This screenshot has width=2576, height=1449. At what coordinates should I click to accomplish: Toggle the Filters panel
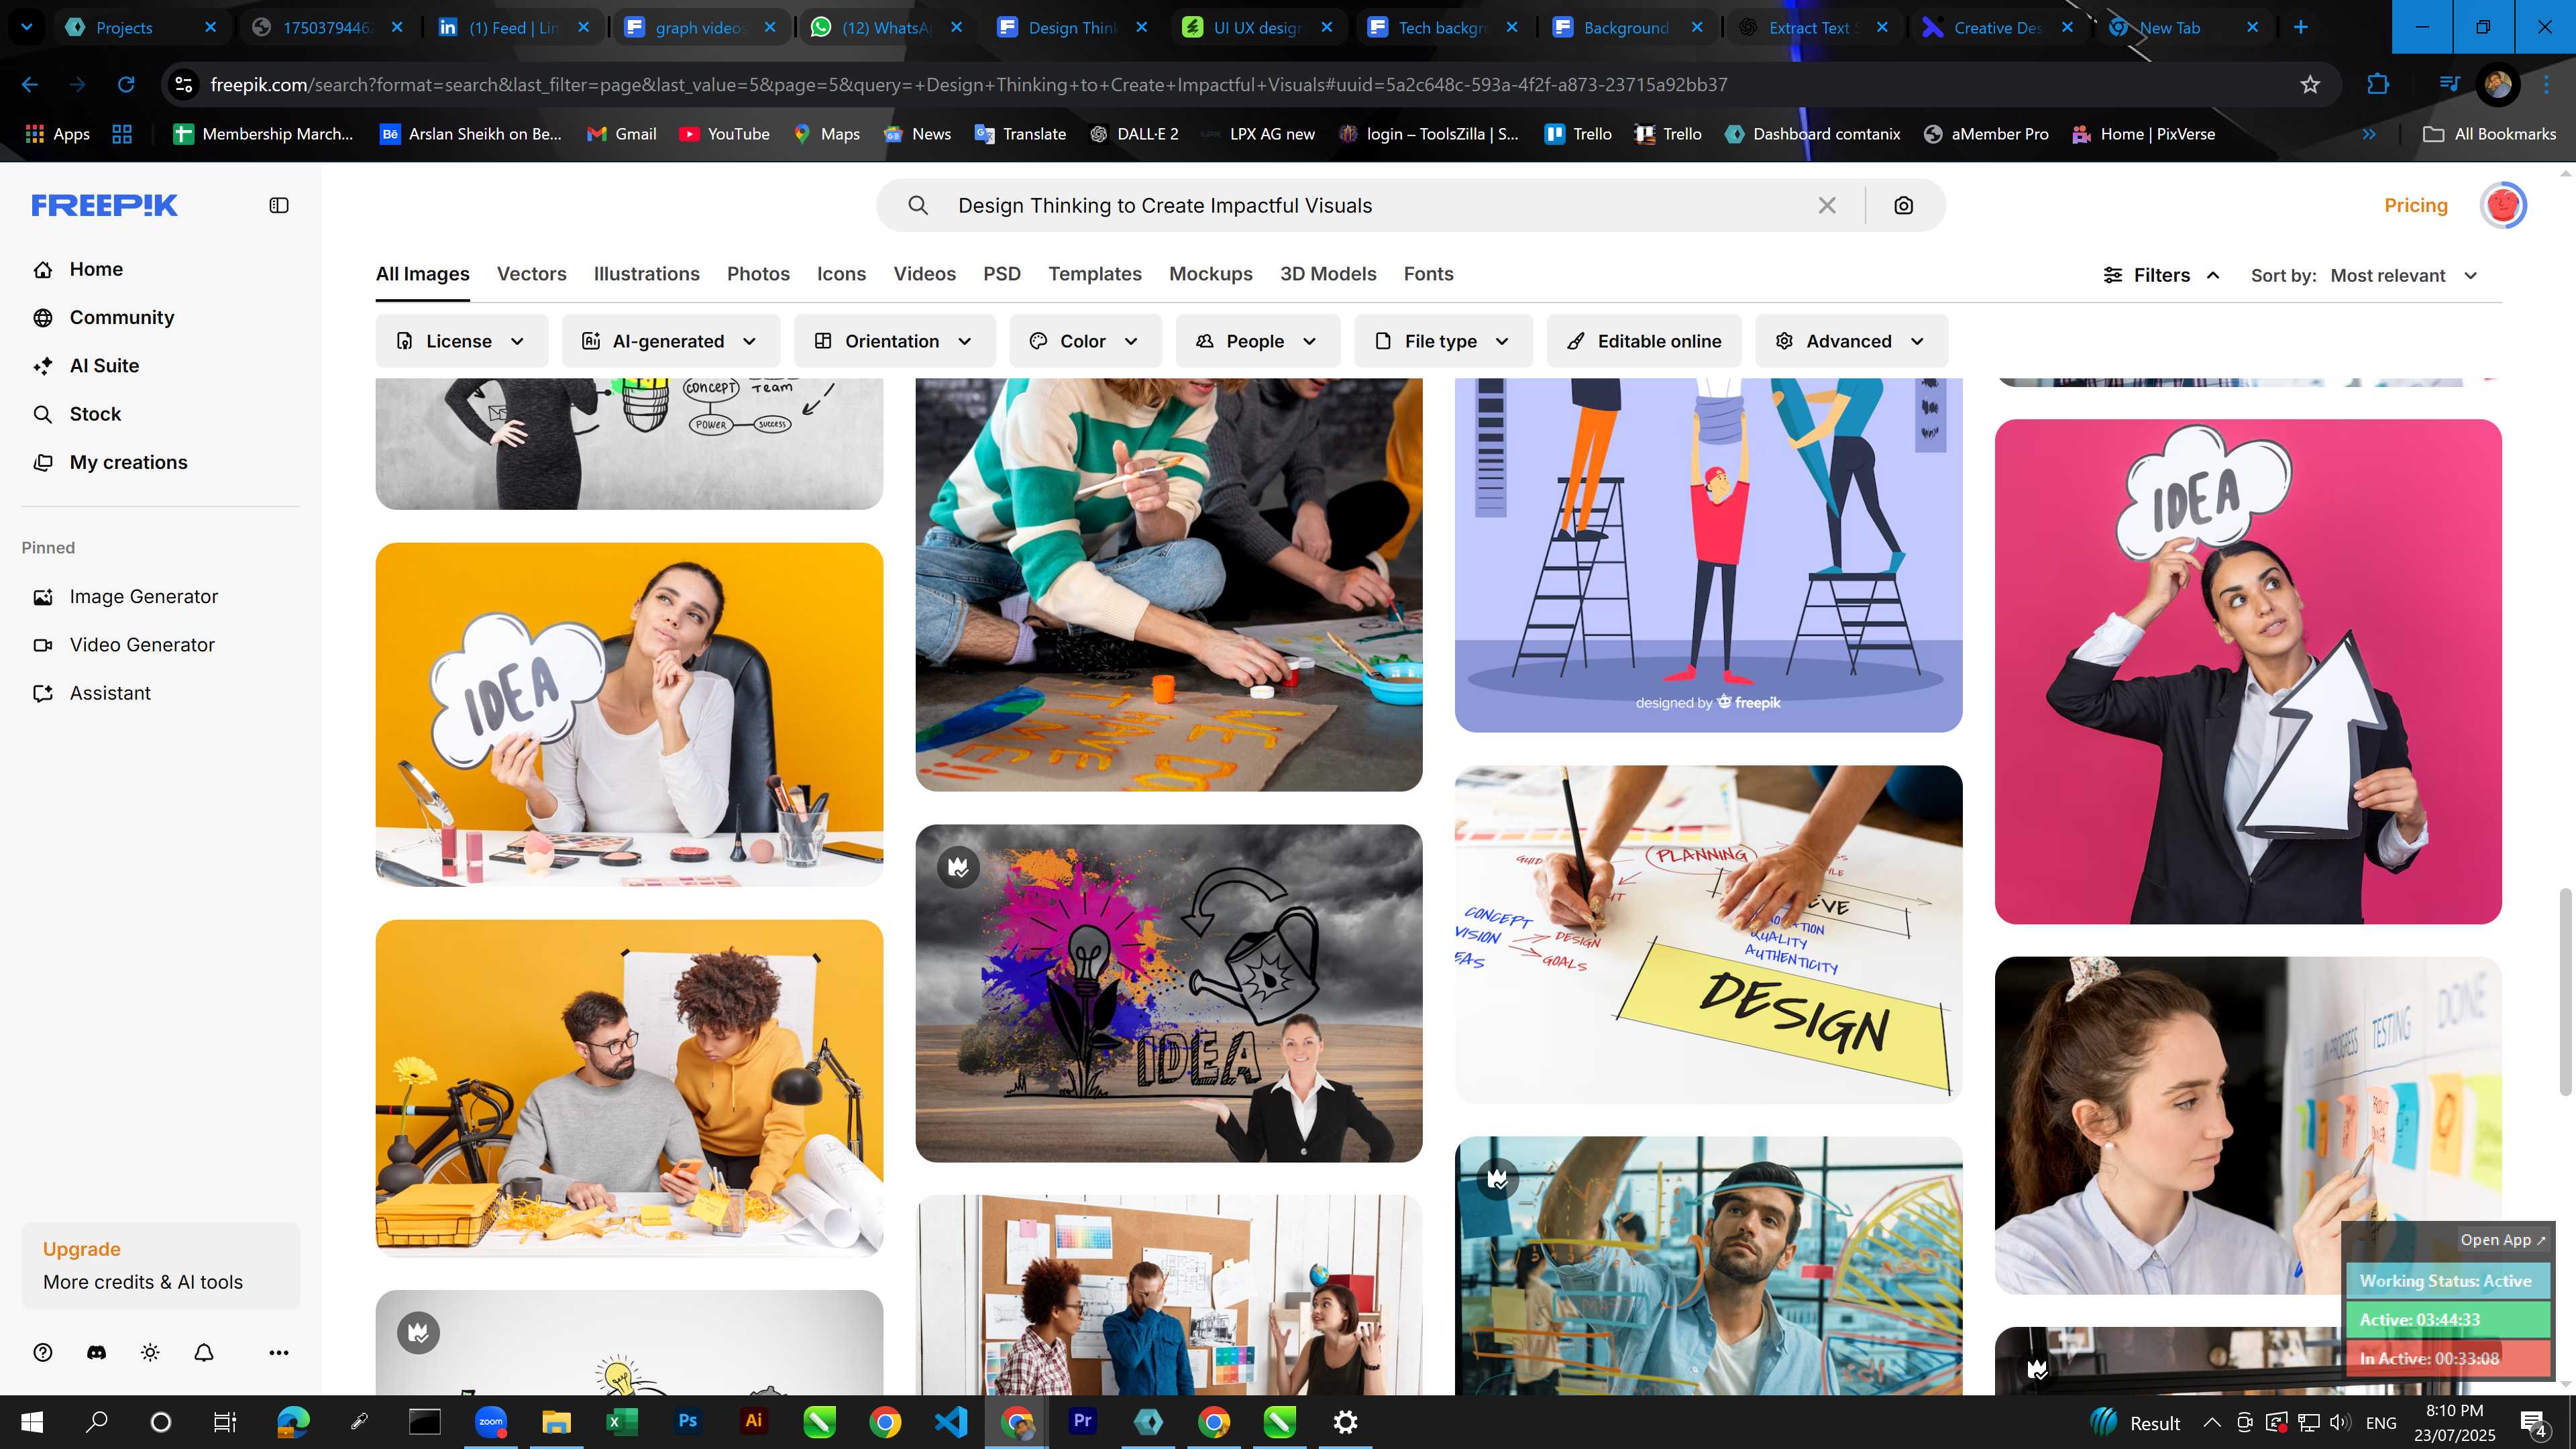[2161, 275]
